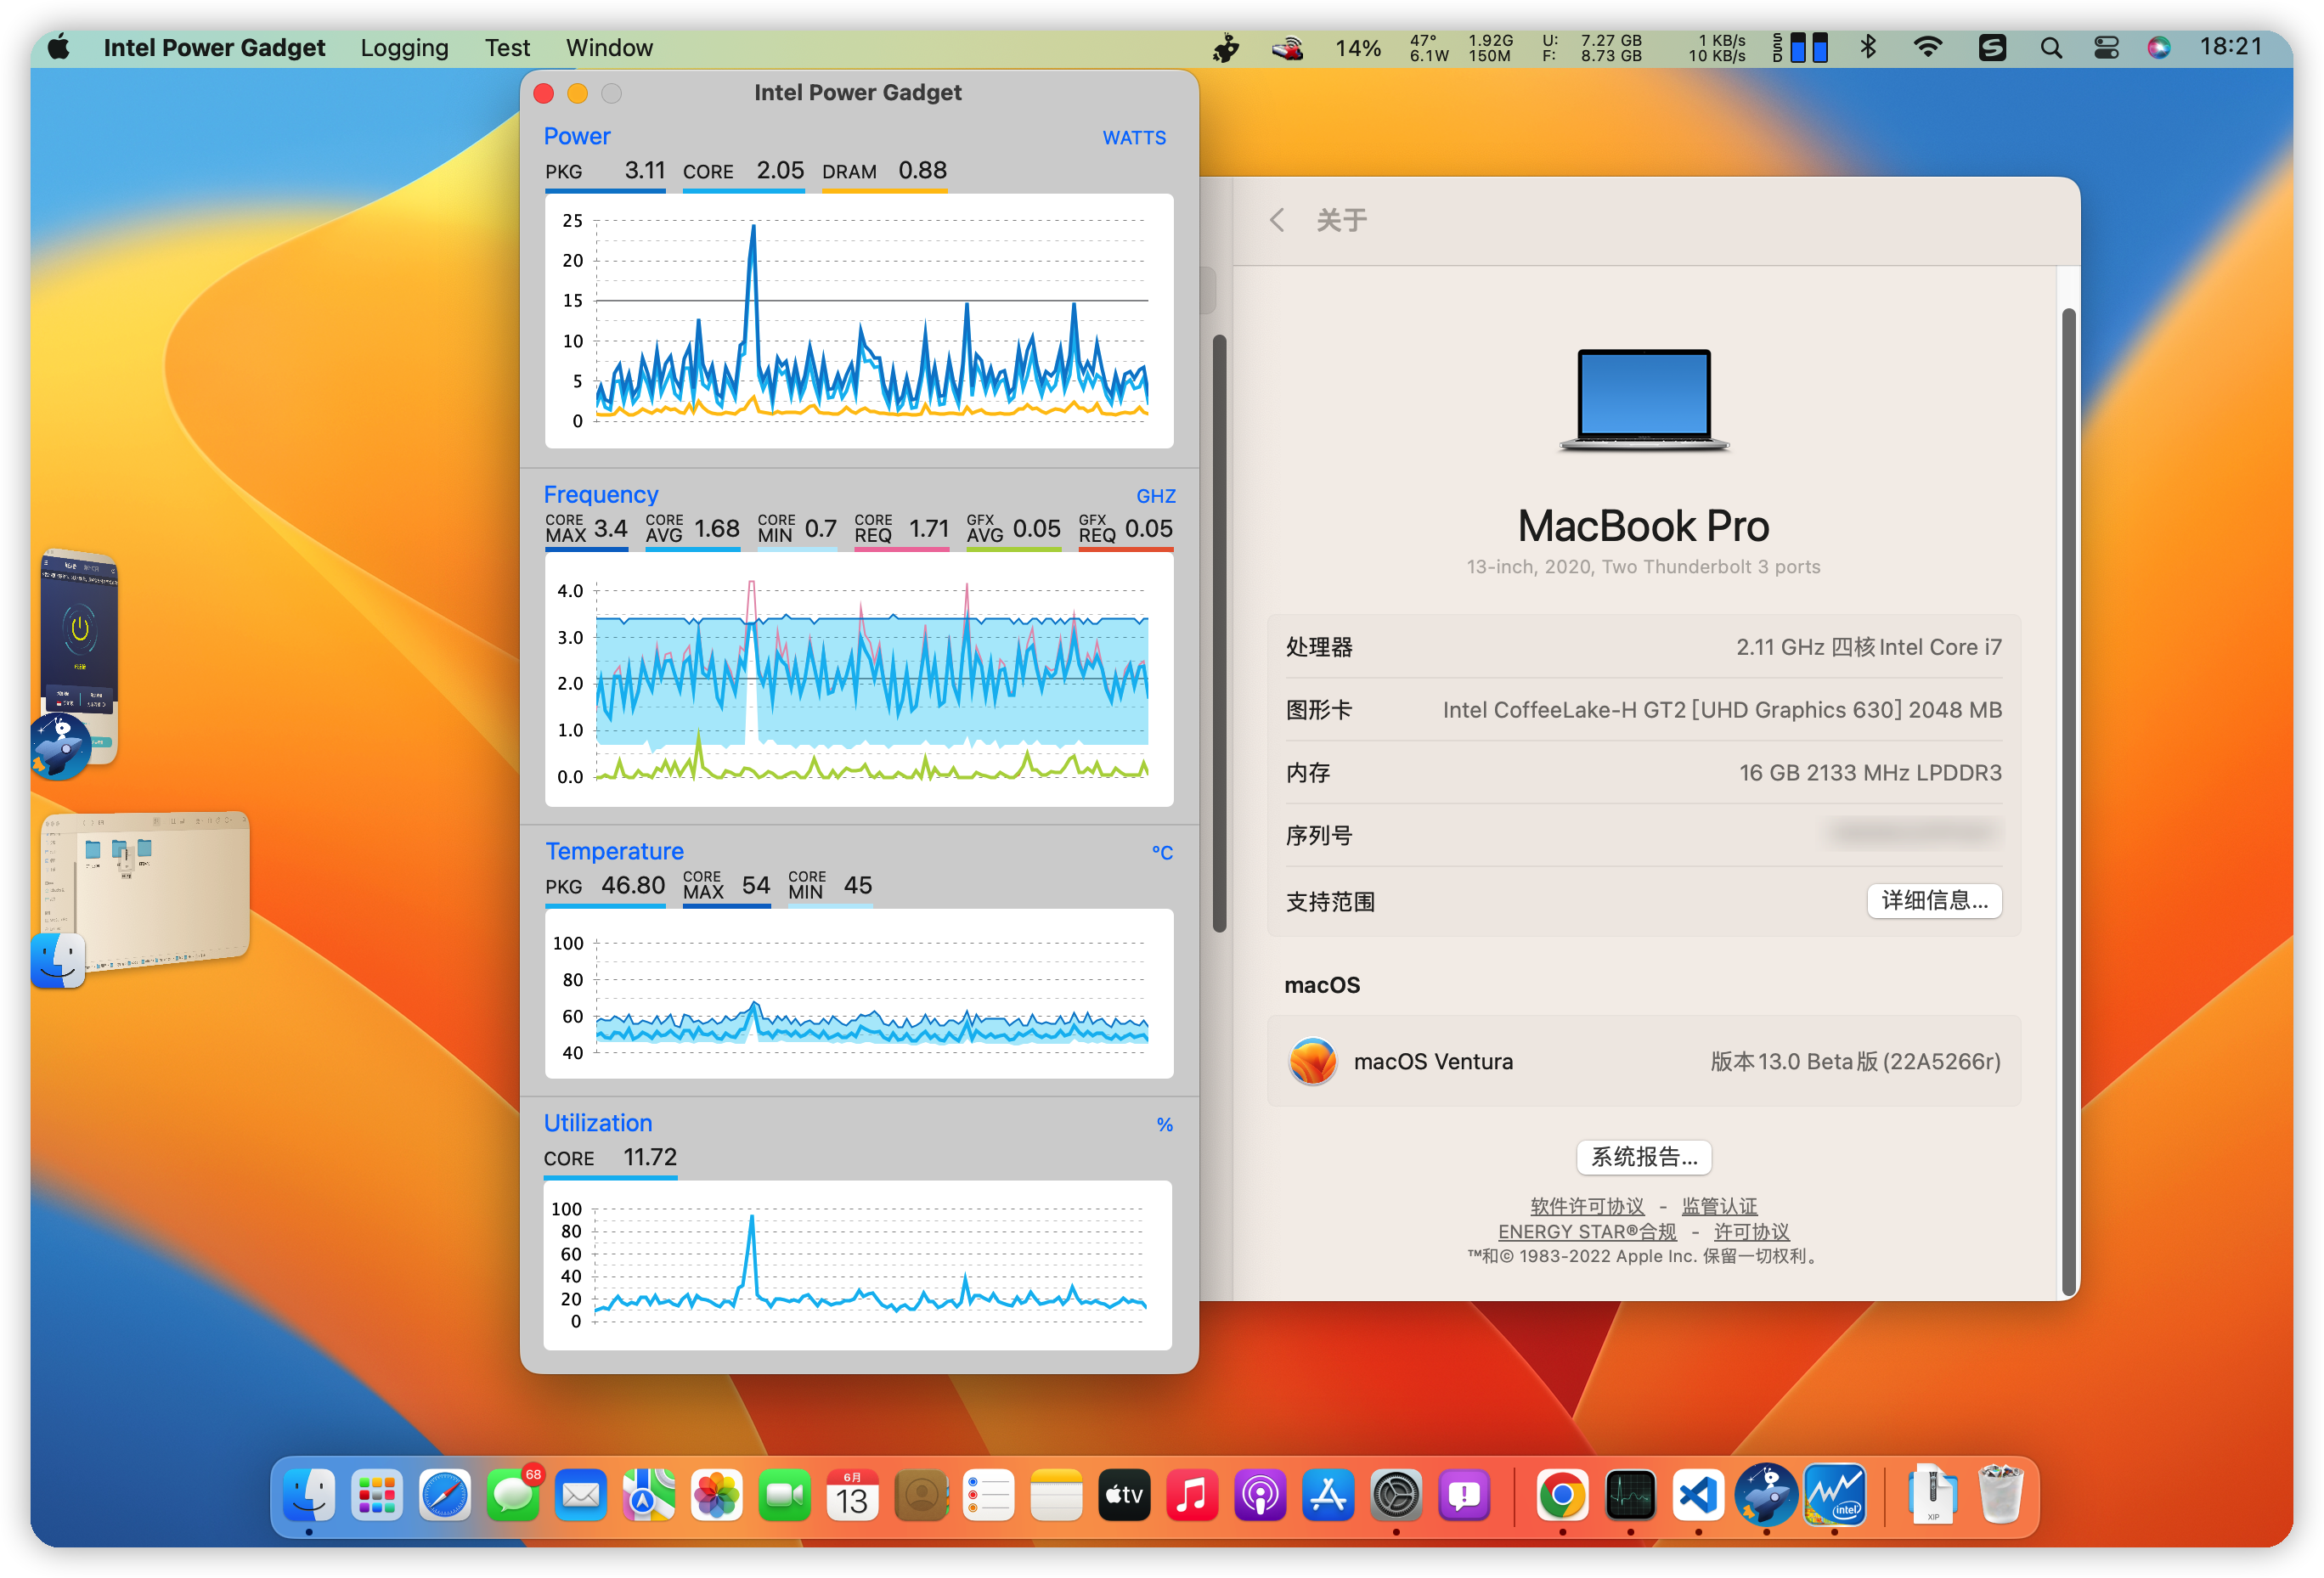Open the ENERGY STAR®合规 link

click(x=1586, y=1232)
